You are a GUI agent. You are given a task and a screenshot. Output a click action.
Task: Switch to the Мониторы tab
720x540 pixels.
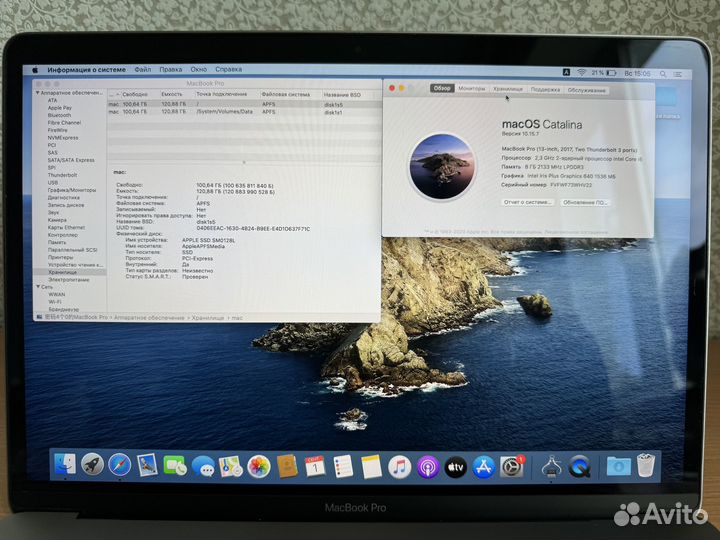[472, 88]
